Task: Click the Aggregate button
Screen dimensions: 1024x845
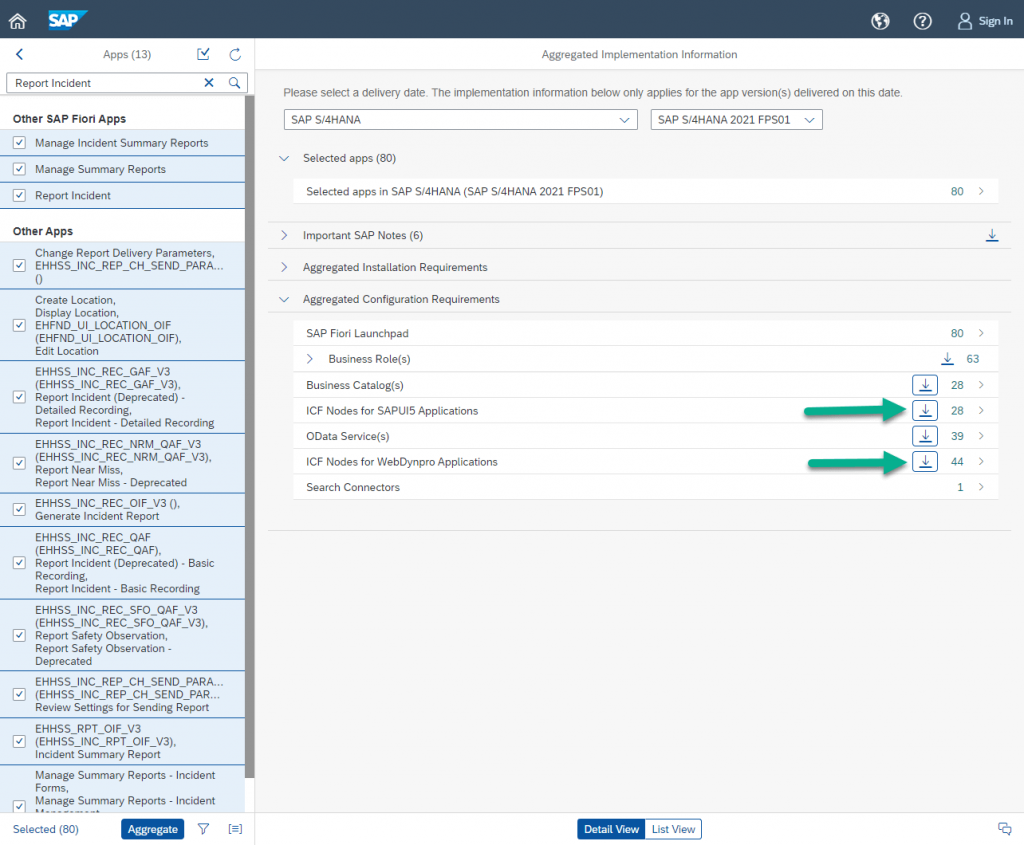Action: (152, 829)
